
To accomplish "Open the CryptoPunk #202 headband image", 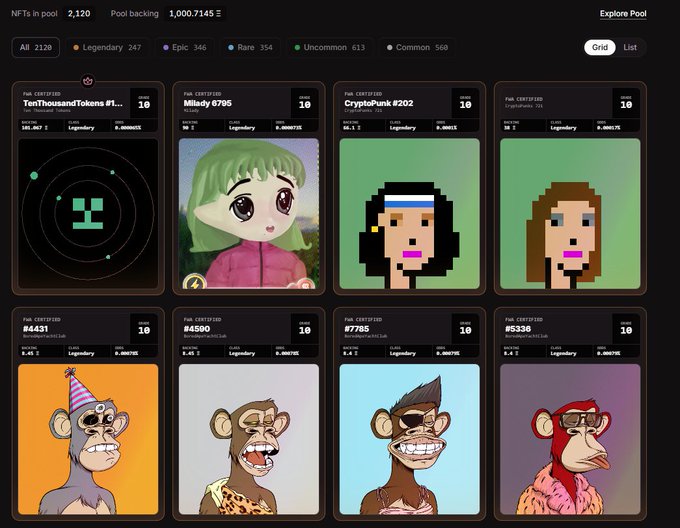I will point(409,214).
